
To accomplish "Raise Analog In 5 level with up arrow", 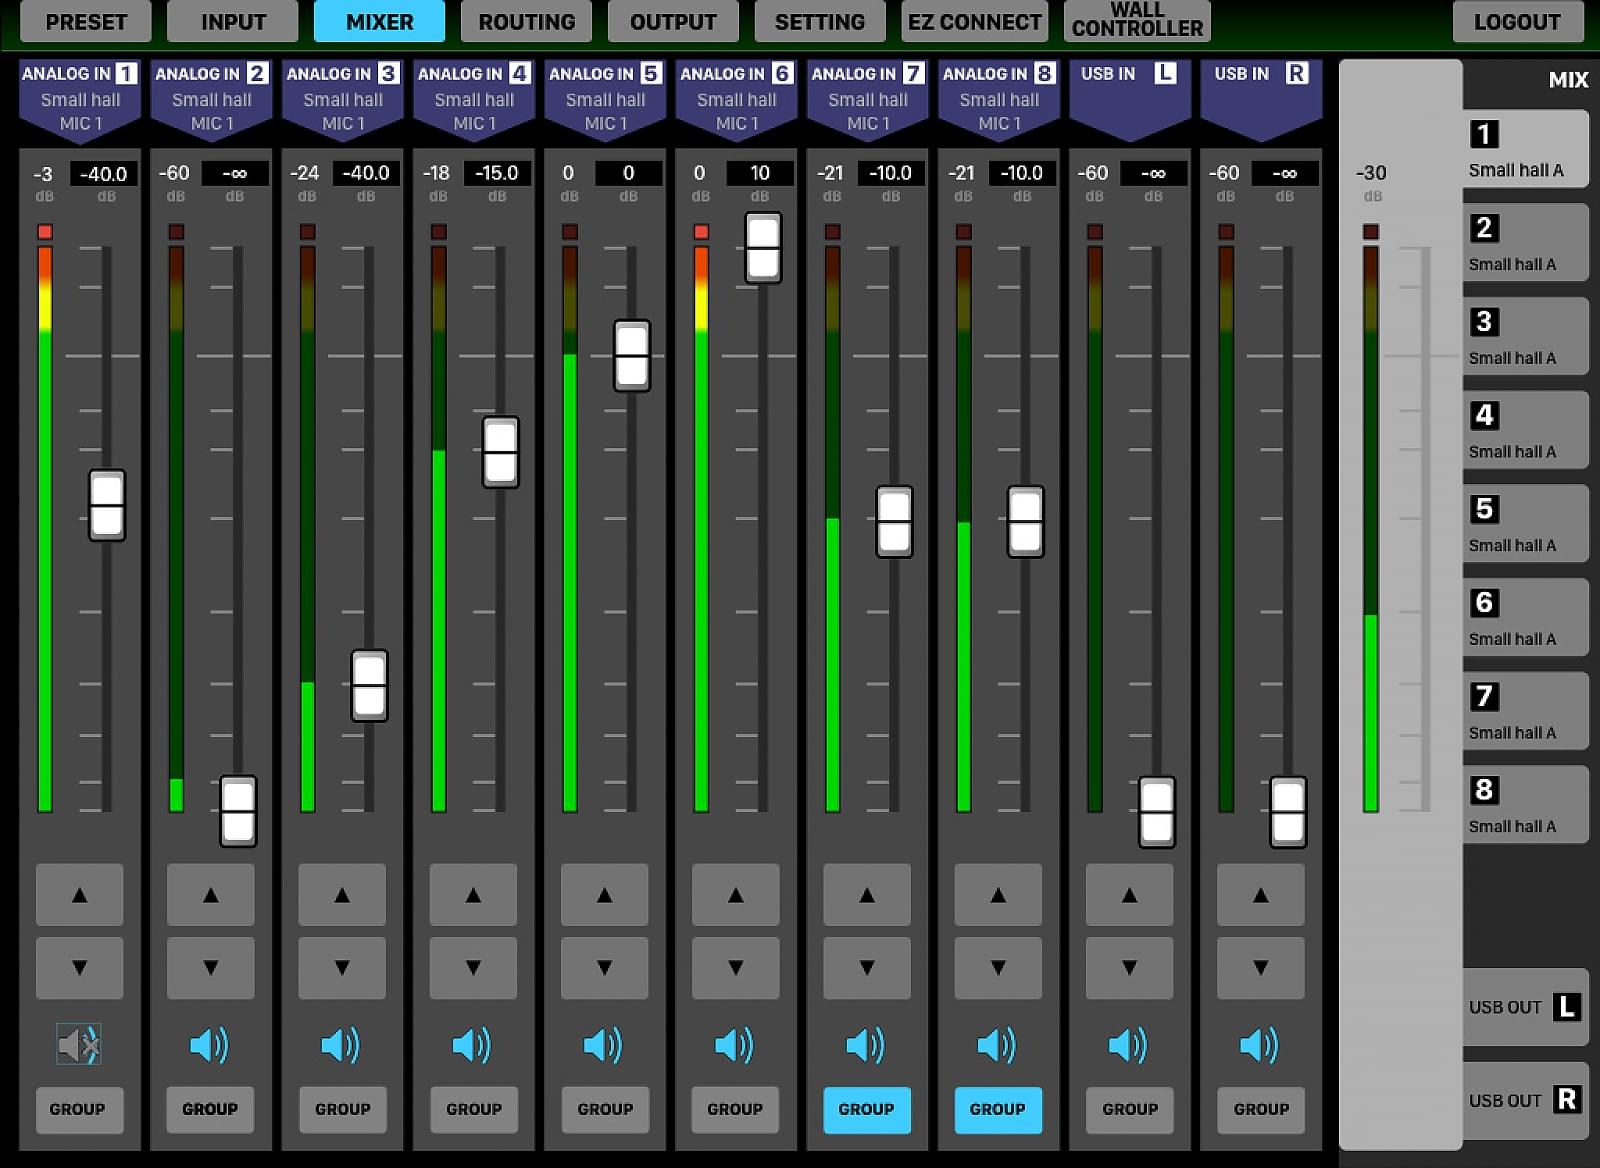I will coord(604,895).
